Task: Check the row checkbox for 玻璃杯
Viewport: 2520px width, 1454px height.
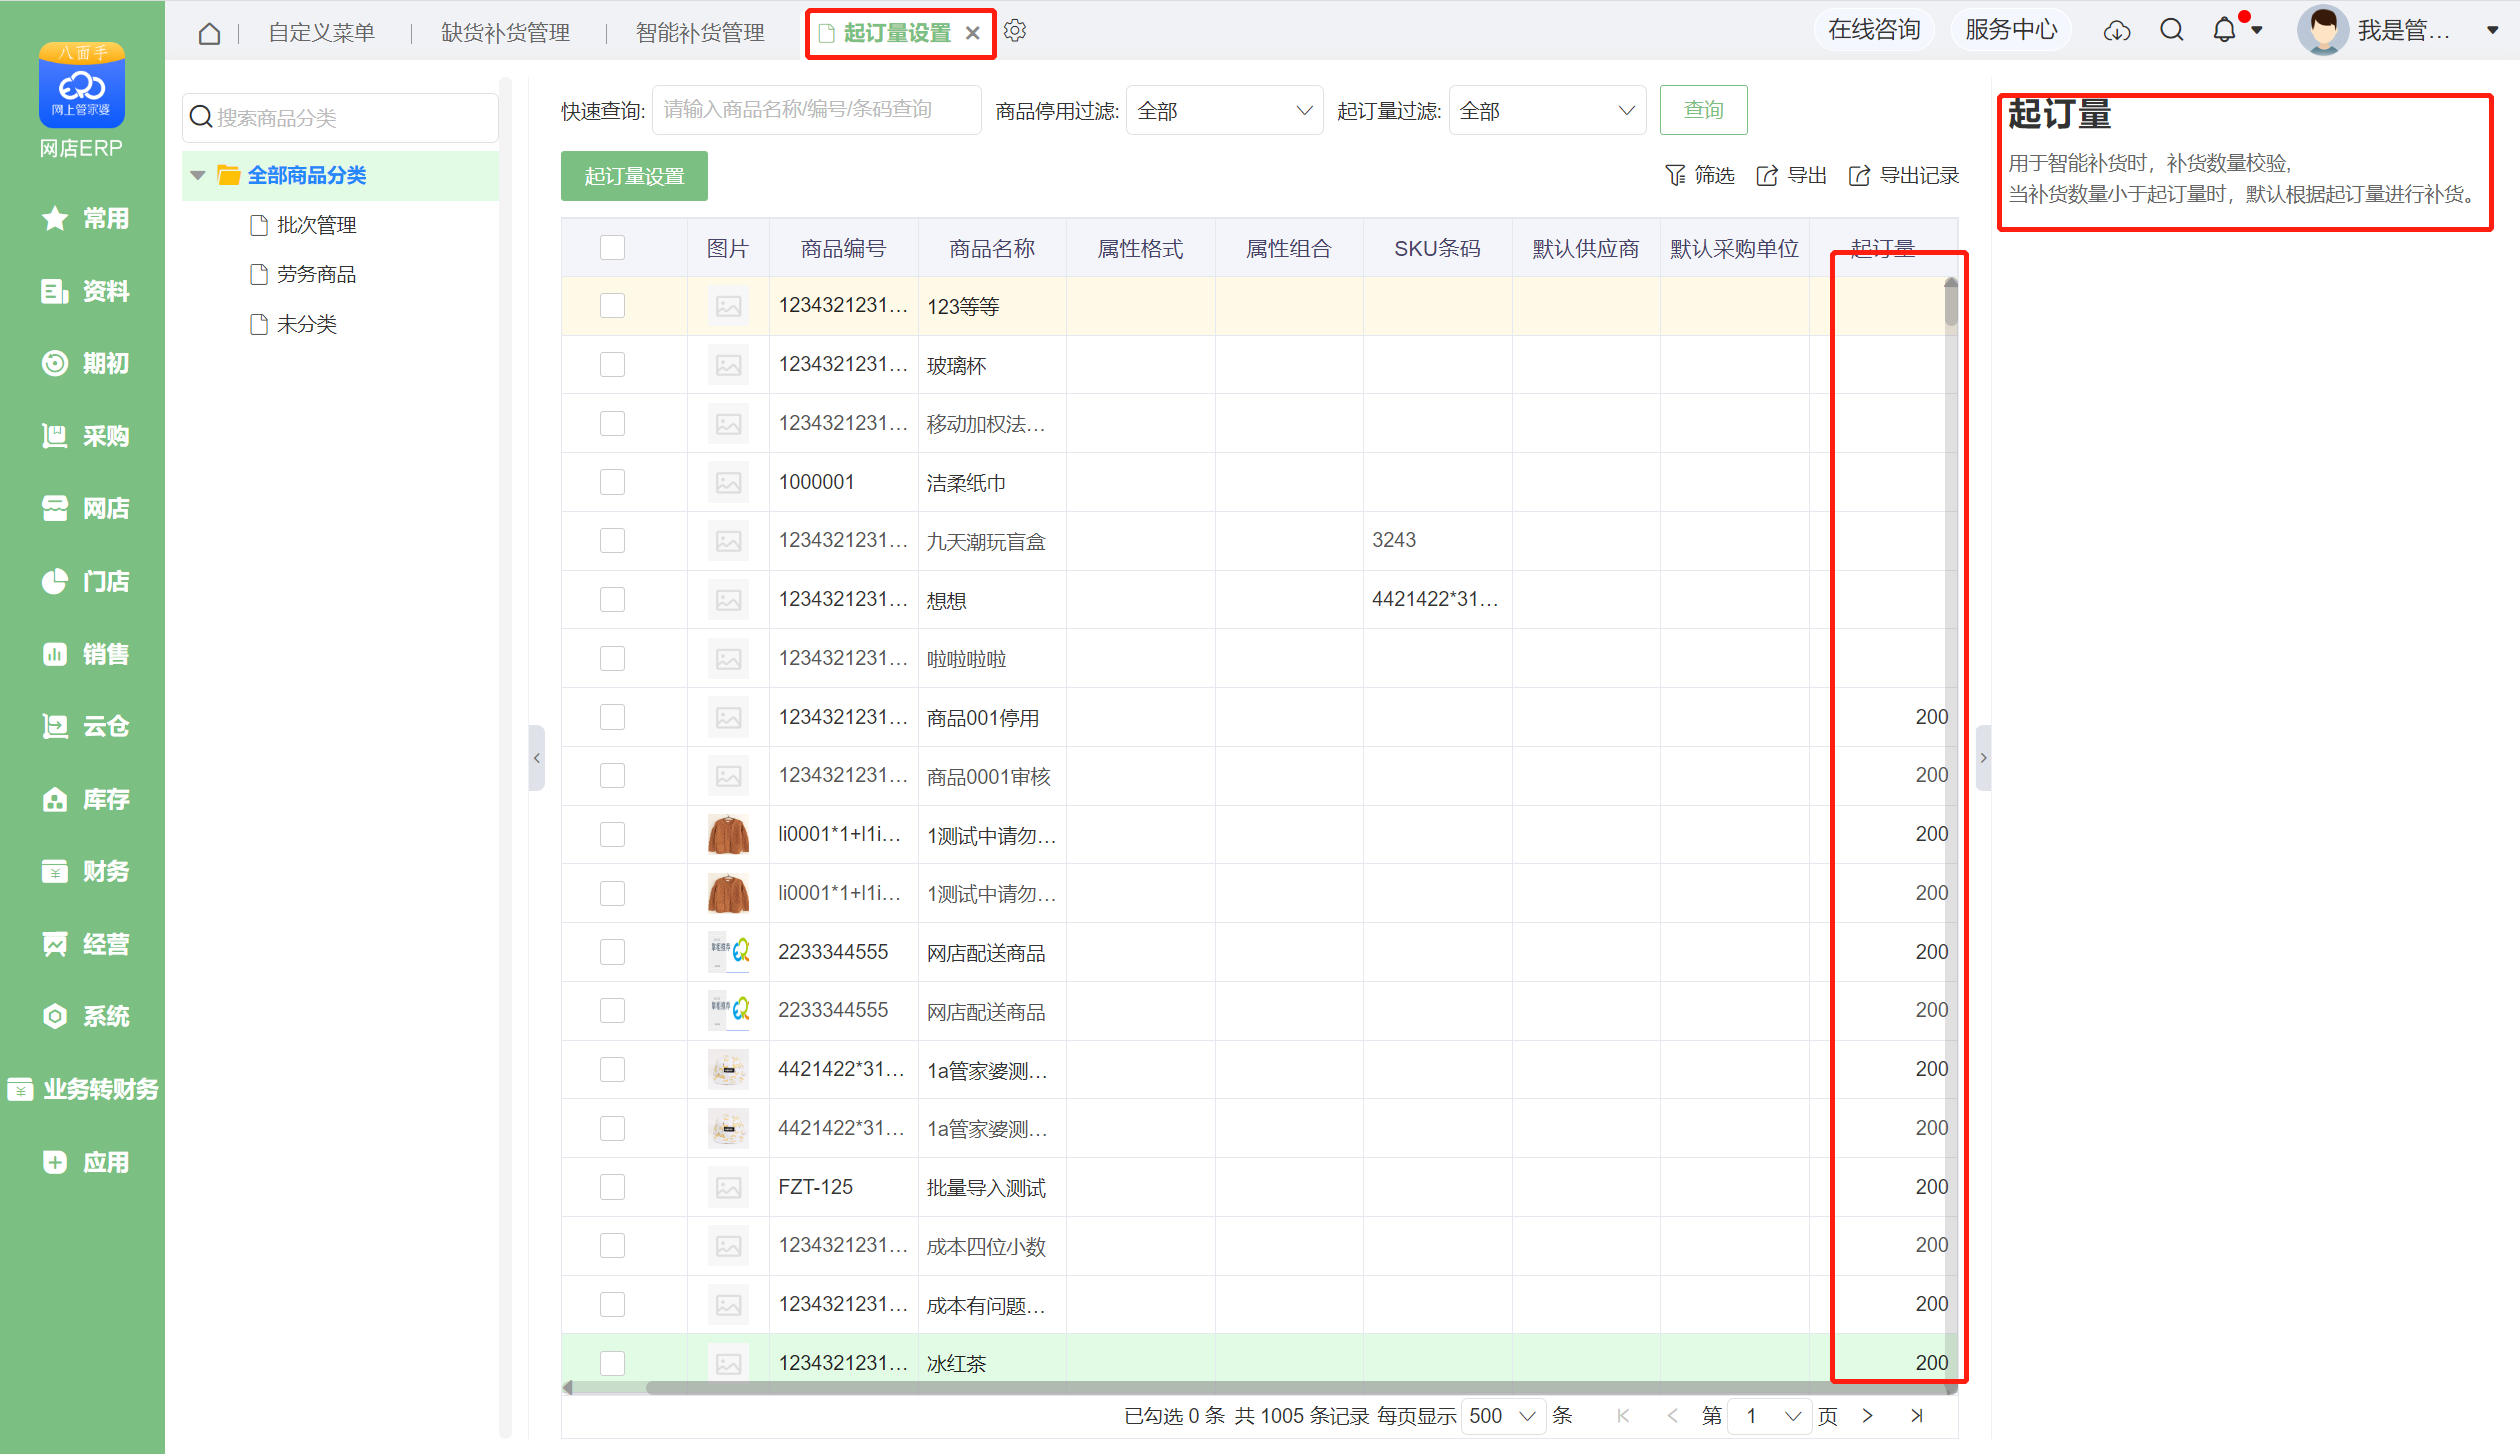Action: pos(612,365)
